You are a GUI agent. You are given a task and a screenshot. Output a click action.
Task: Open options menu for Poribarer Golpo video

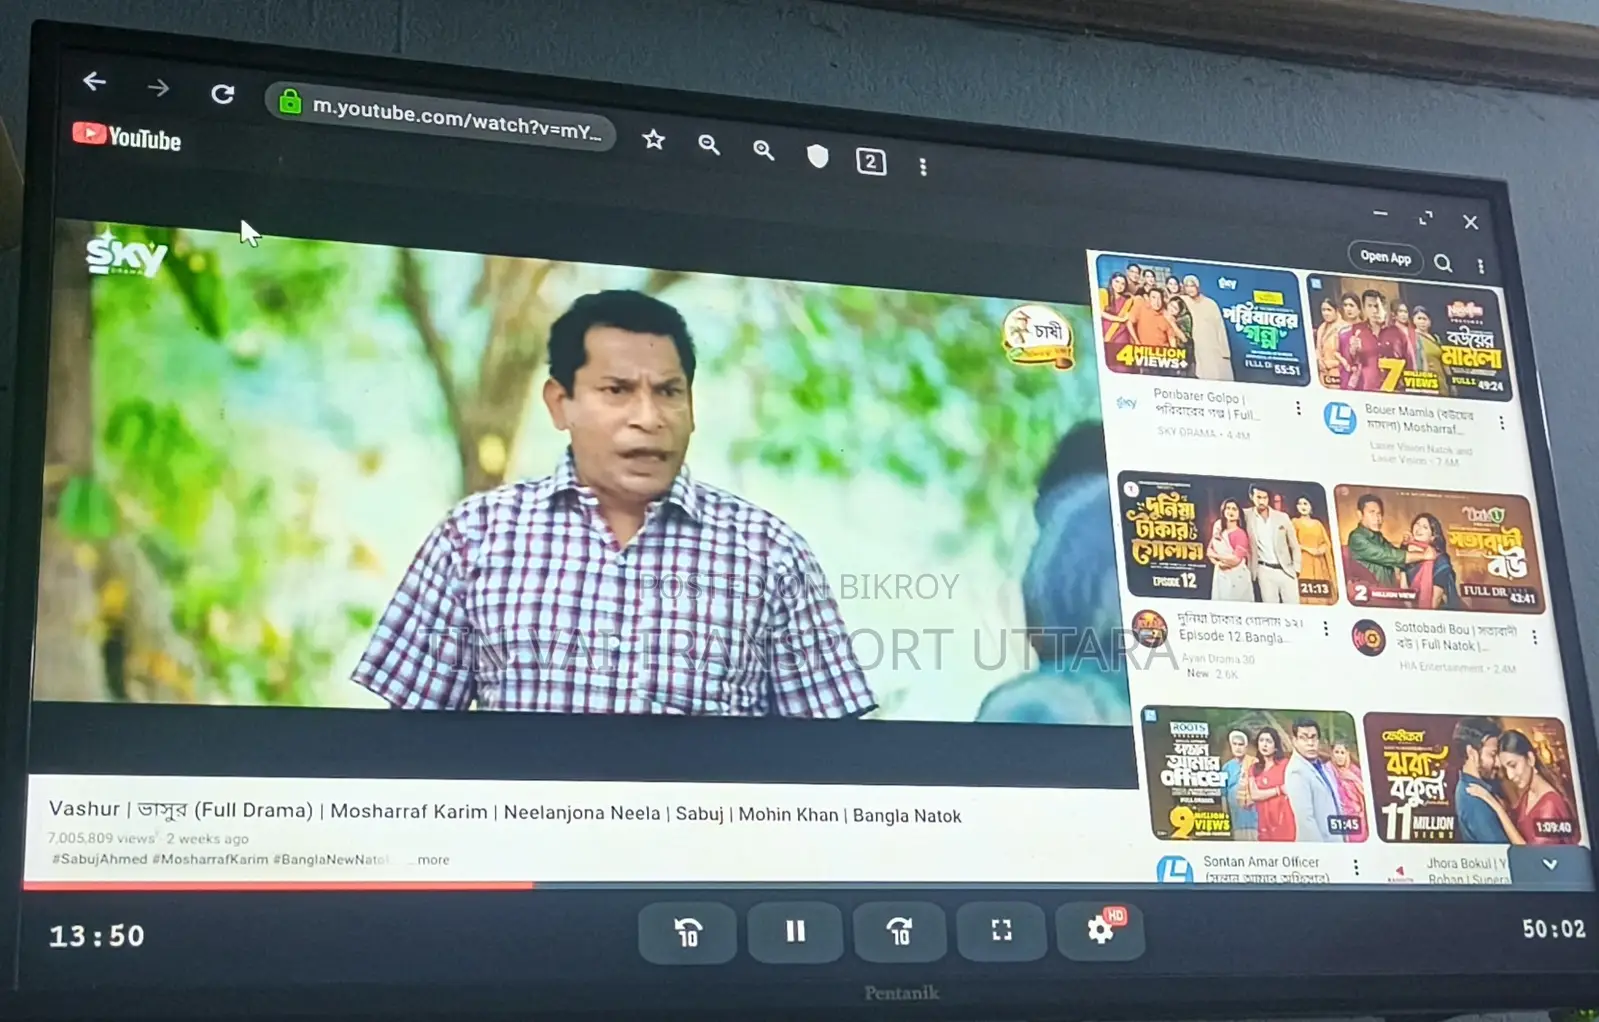pyautogui.click(x=1298, y=409)
